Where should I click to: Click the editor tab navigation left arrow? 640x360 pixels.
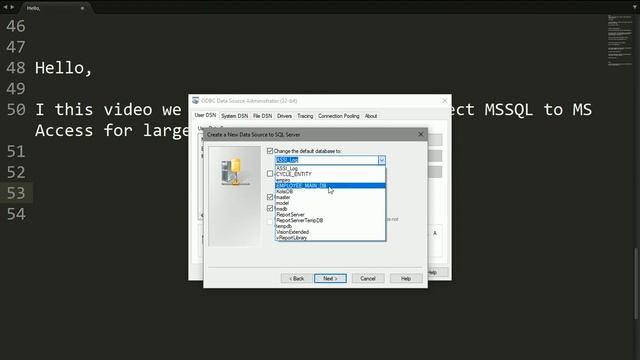click(5, 7)
